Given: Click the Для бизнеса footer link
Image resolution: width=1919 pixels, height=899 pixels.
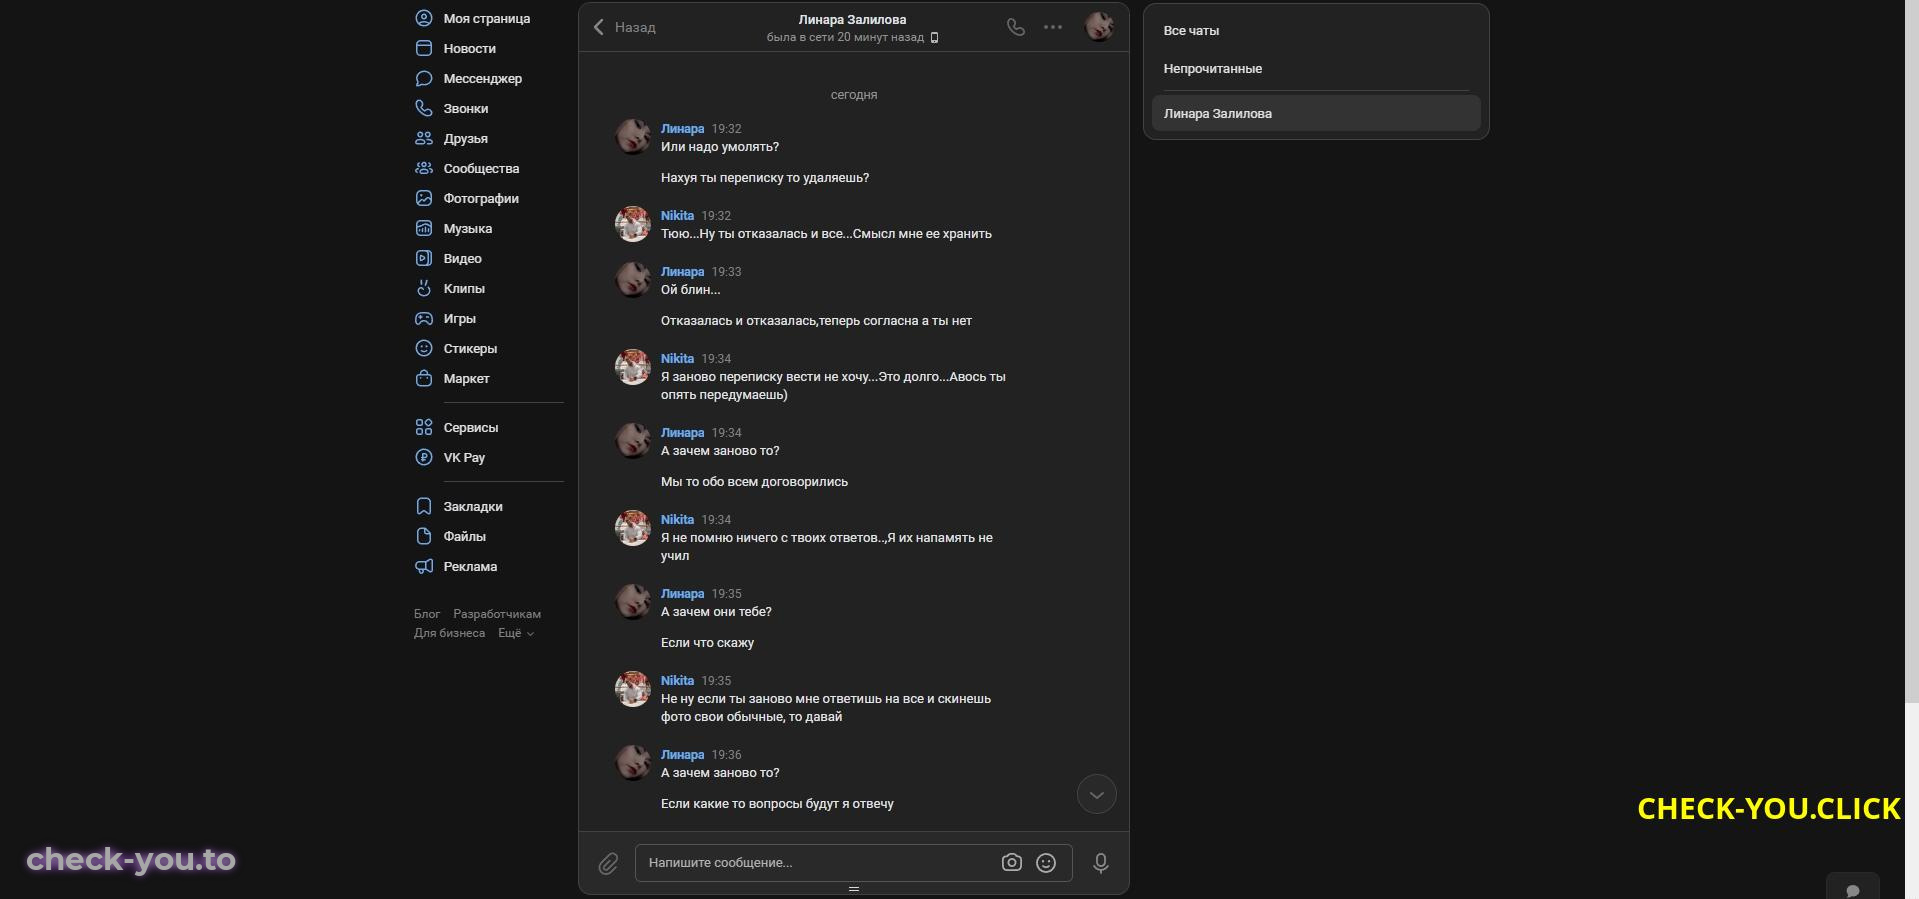Looking at the screenshot, I should point(449,633).
